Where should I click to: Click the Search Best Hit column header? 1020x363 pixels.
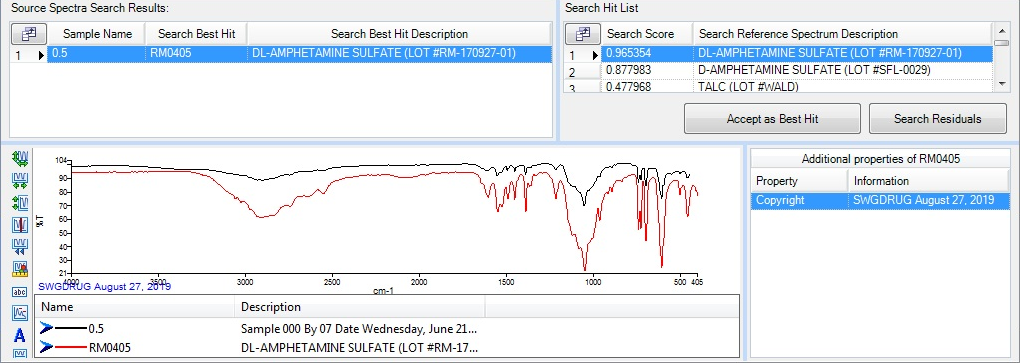[196, 34]
